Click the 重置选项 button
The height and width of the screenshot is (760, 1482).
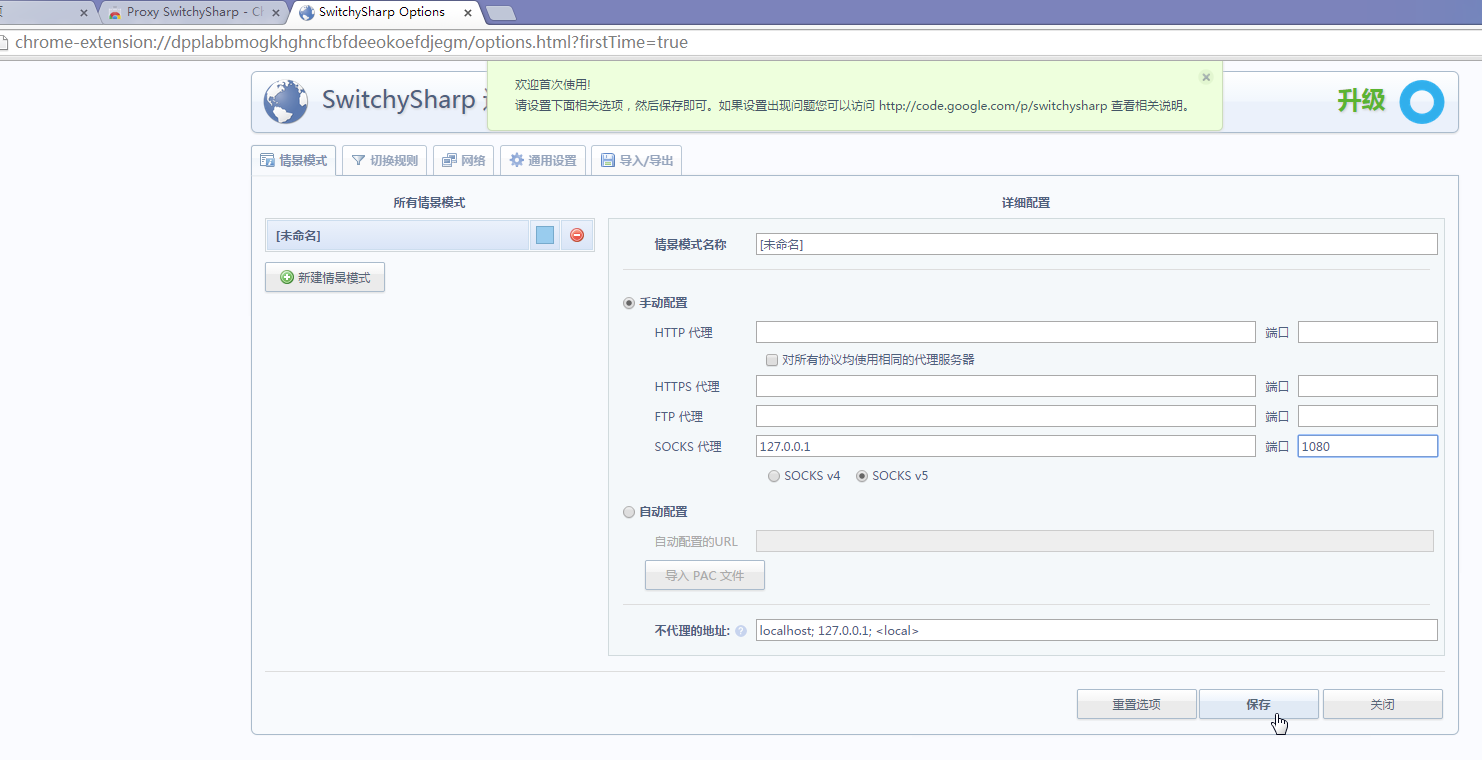pyautogui.click(x=1137, y=704)
